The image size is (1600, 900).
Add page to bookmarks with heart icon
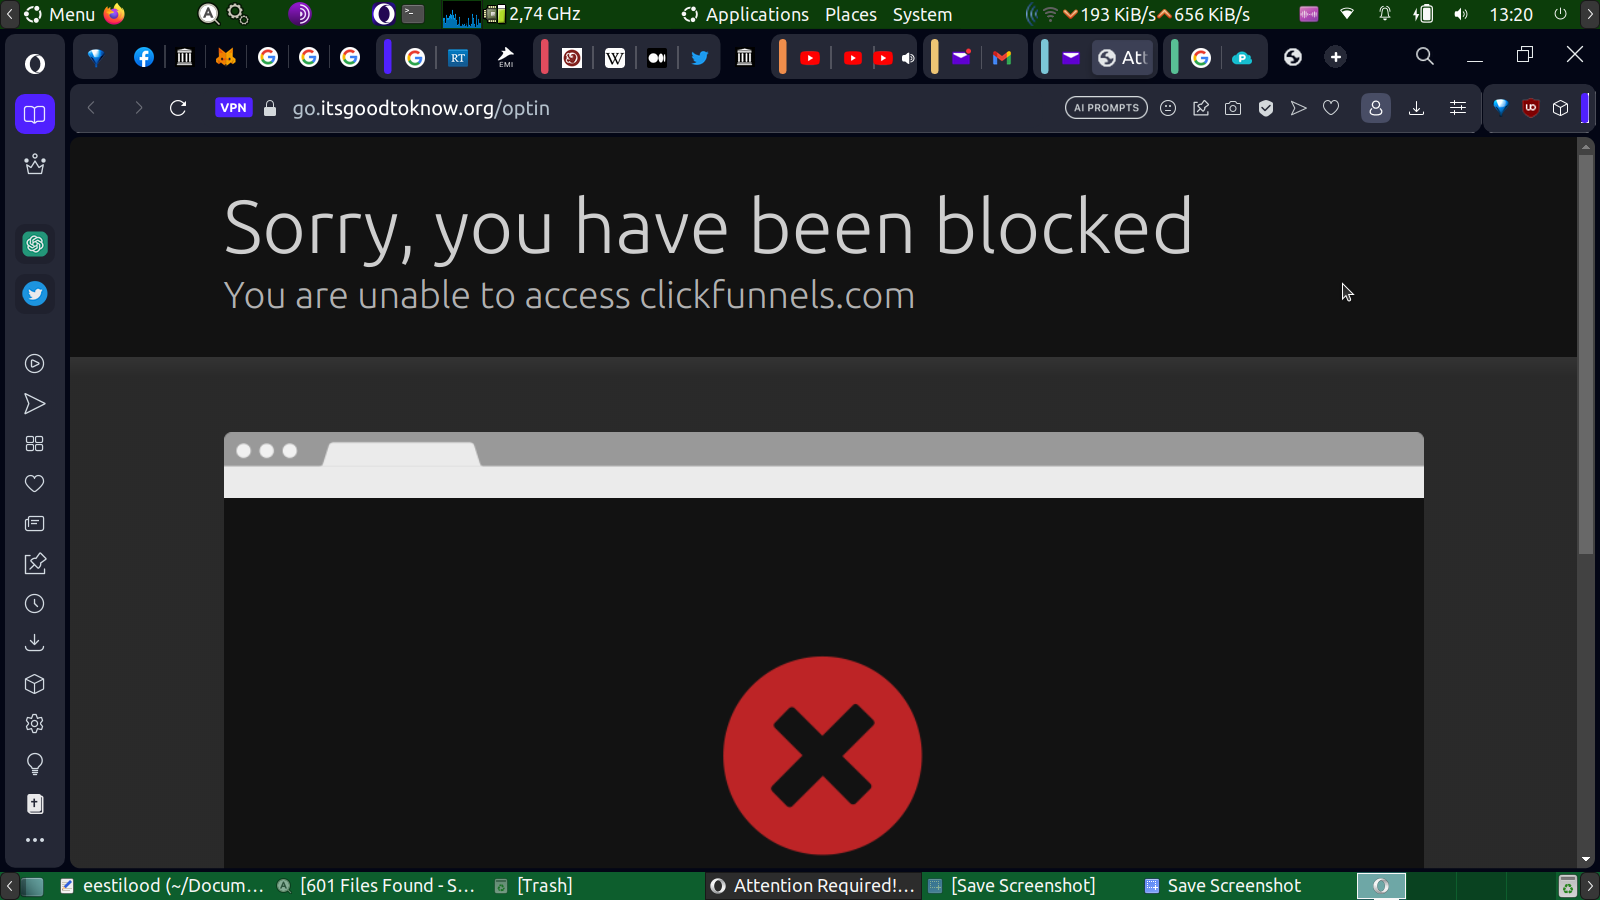1331,108
